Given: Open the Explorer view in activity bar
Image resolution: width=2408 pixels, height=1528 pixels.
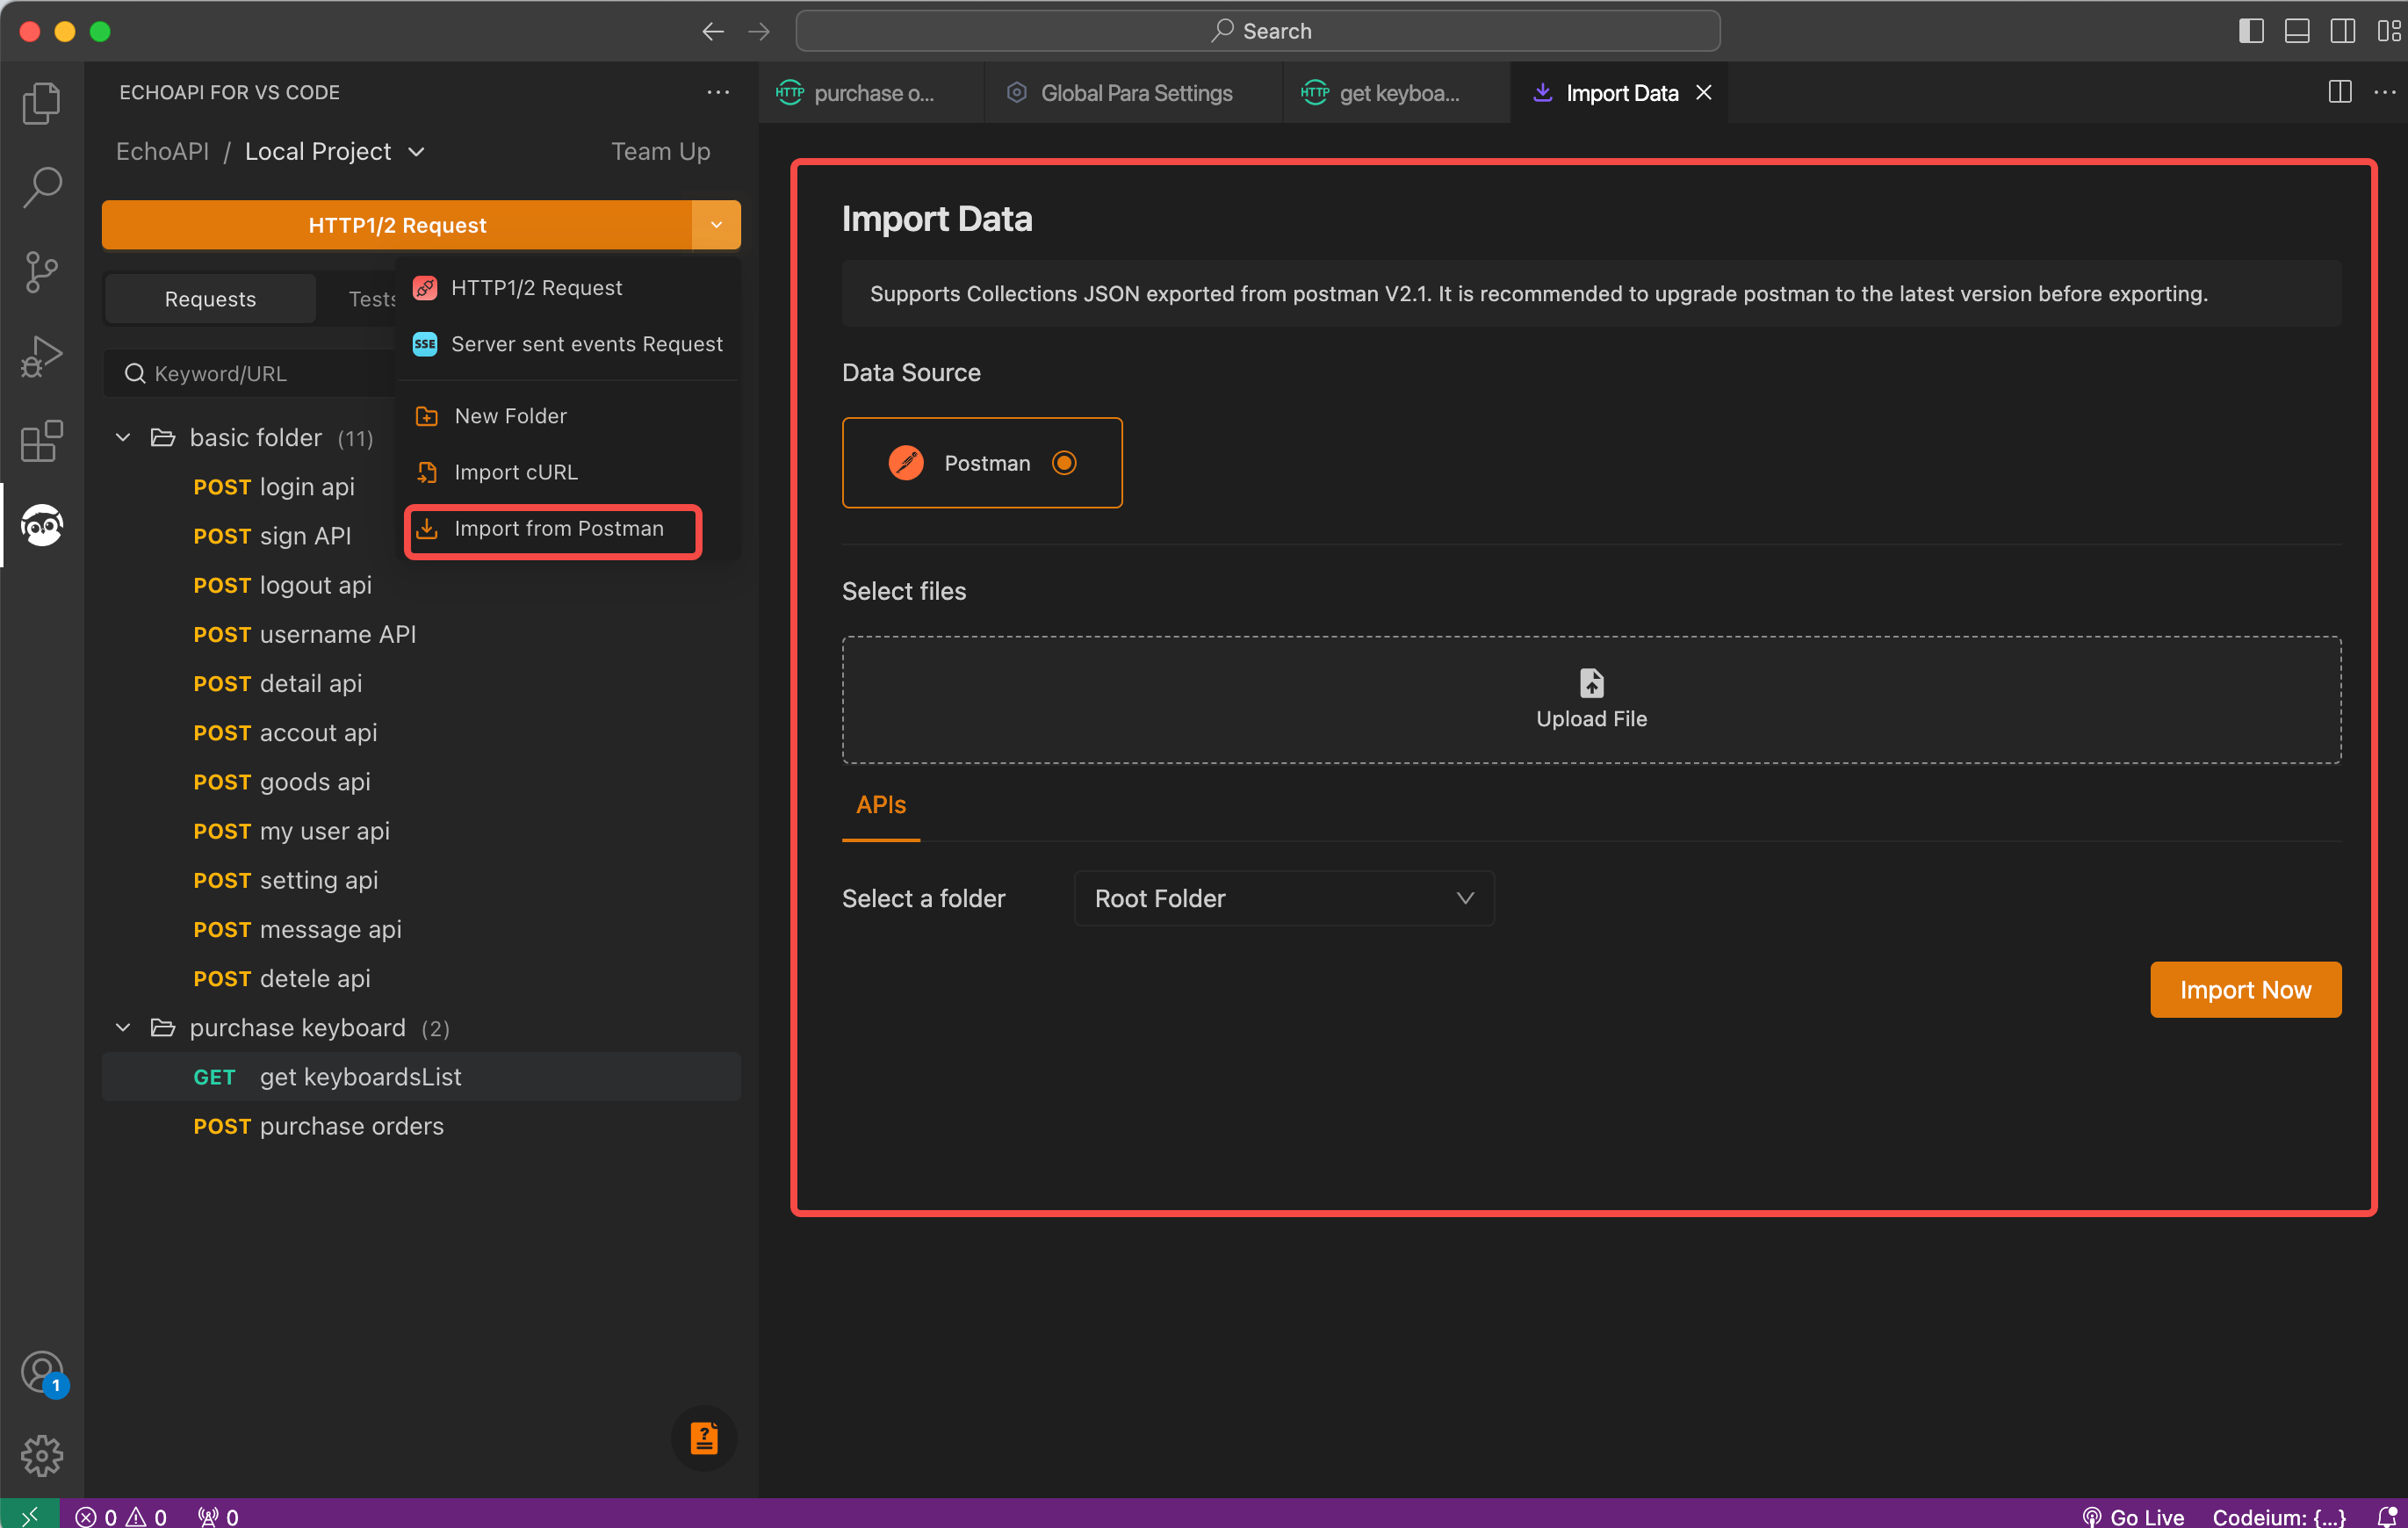Looking at the screenshot, I should tap(42, 103).
